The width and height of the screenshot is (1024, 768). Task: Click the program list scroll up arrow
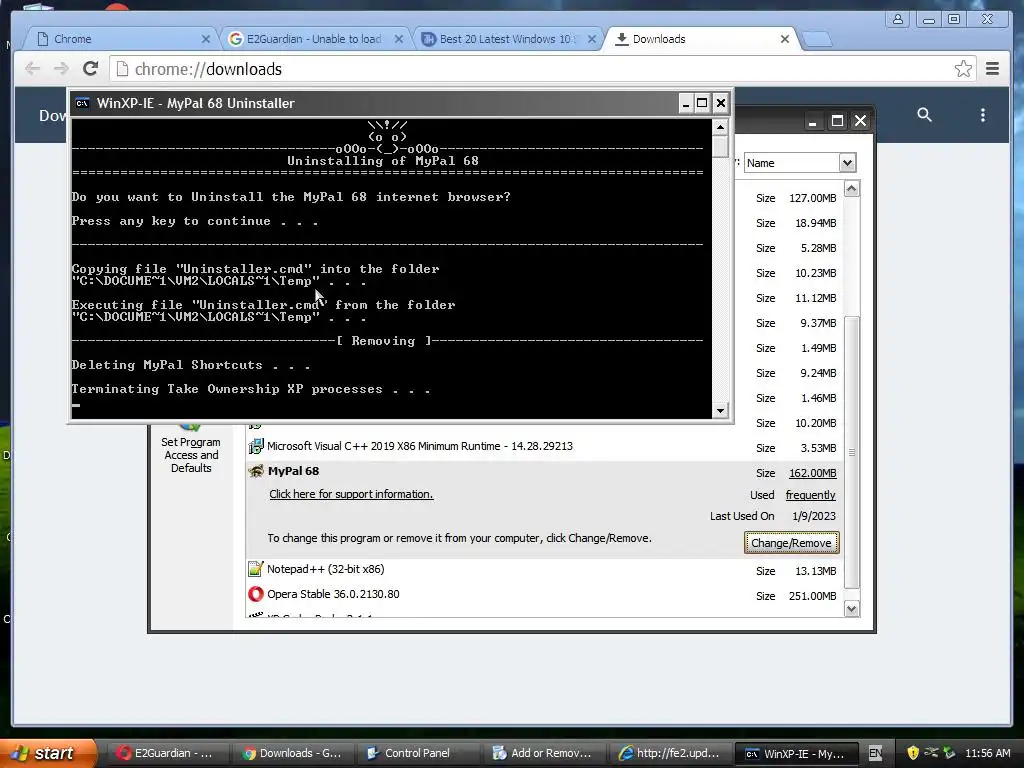click(852, 189)
